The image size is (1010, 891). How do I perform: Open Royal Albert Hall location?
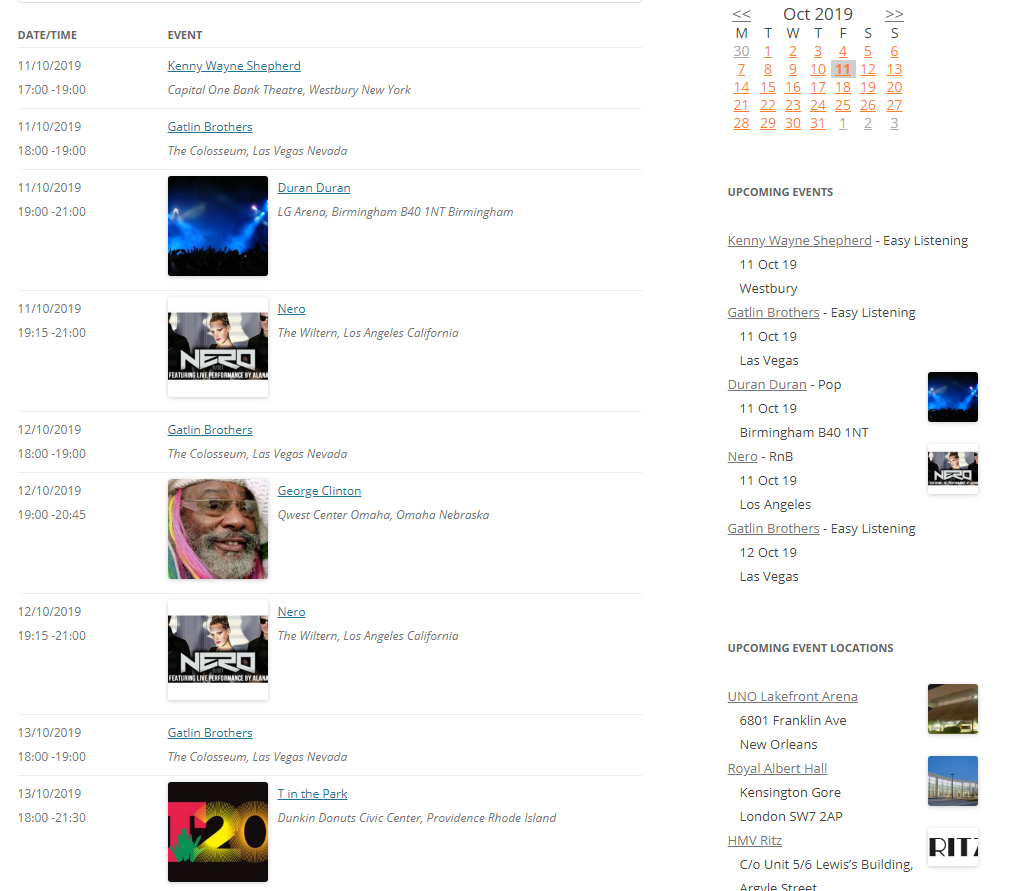pyautogui.click(x=777, y=769)
